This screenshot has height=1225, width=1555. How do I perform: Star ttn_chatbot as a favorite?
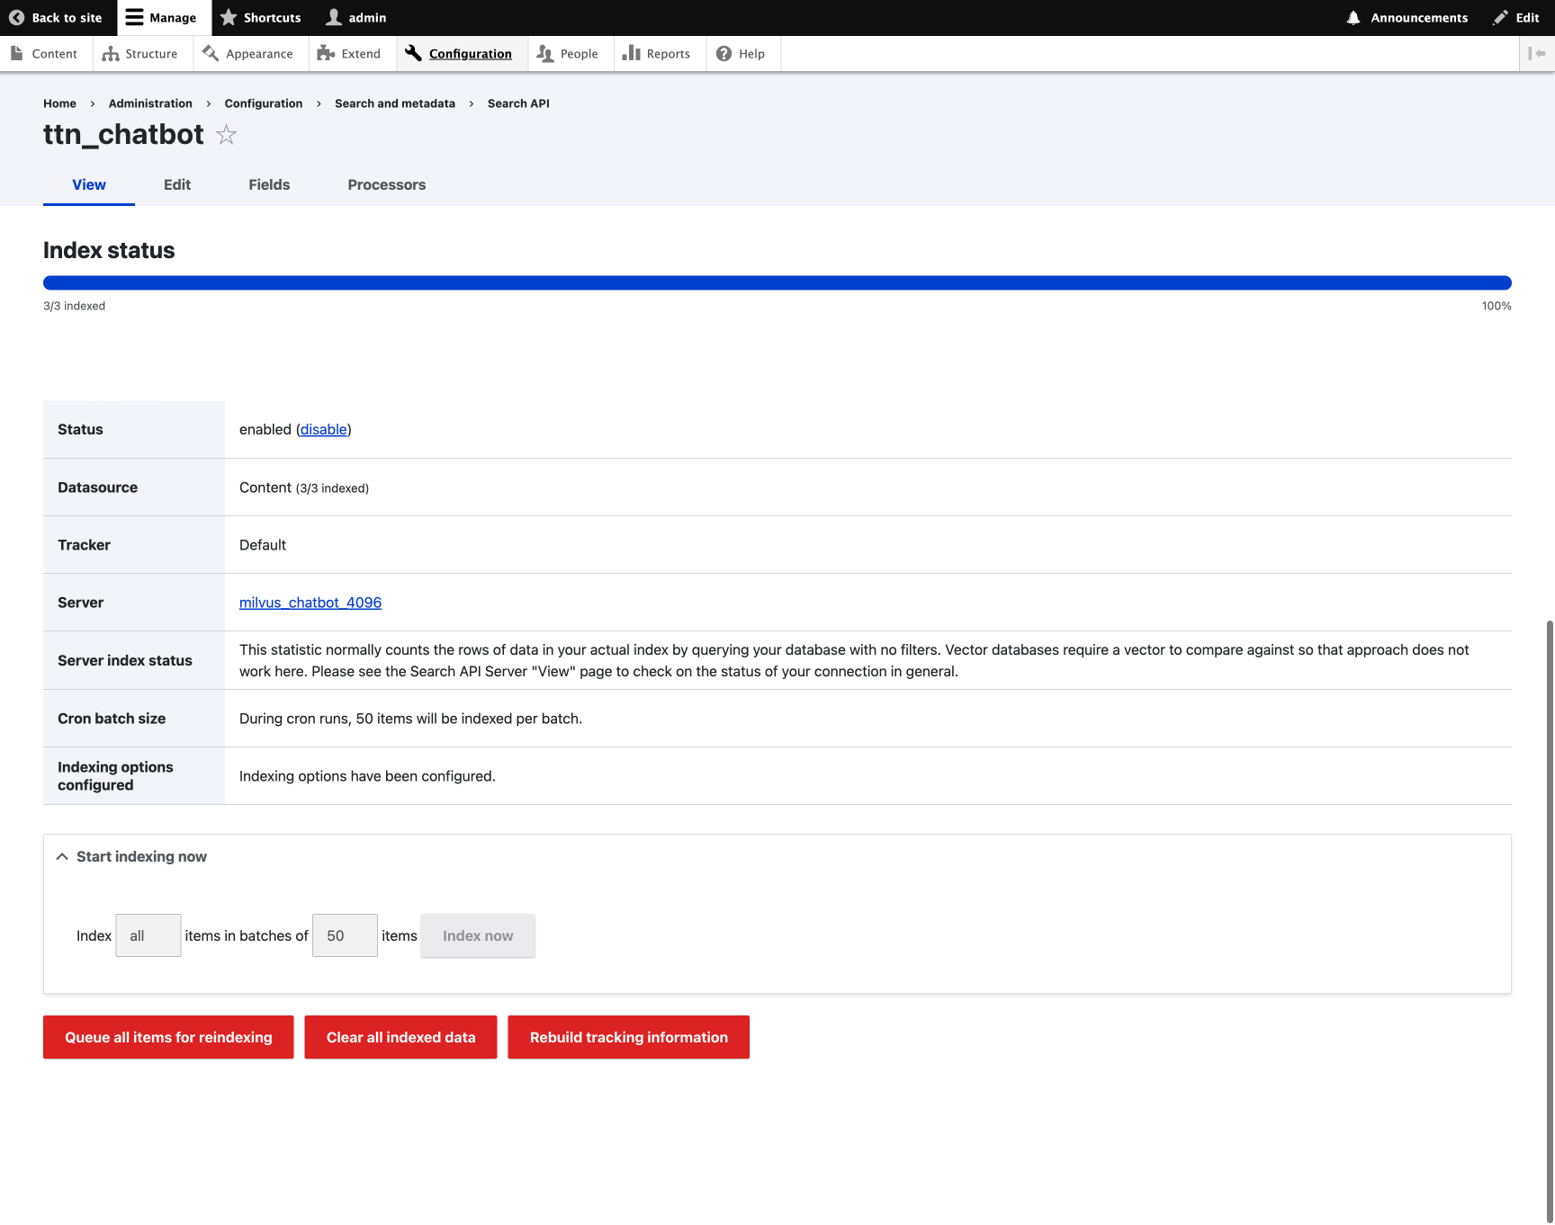click(x=226, y=135)
